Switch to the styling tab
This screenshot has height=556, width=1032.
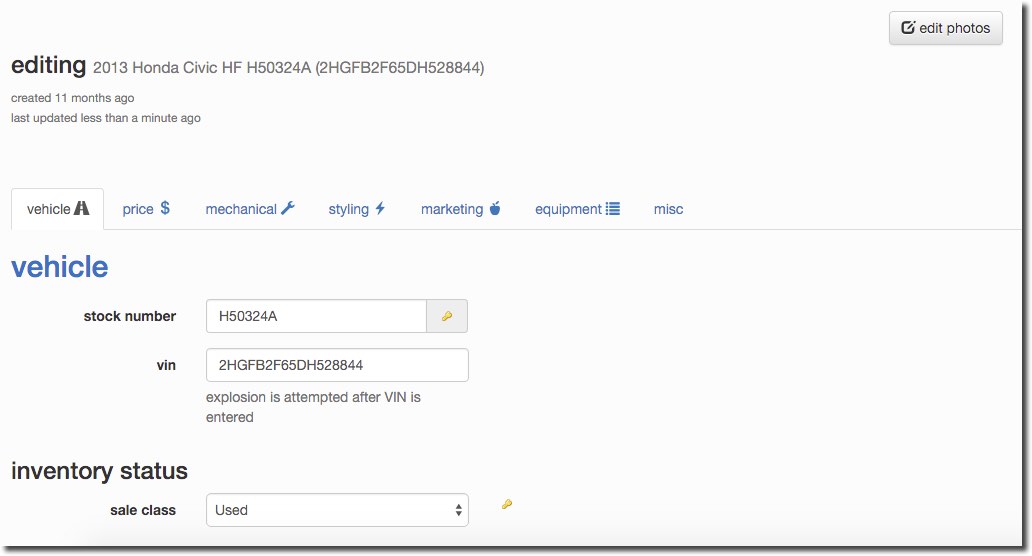click(357, 209)
